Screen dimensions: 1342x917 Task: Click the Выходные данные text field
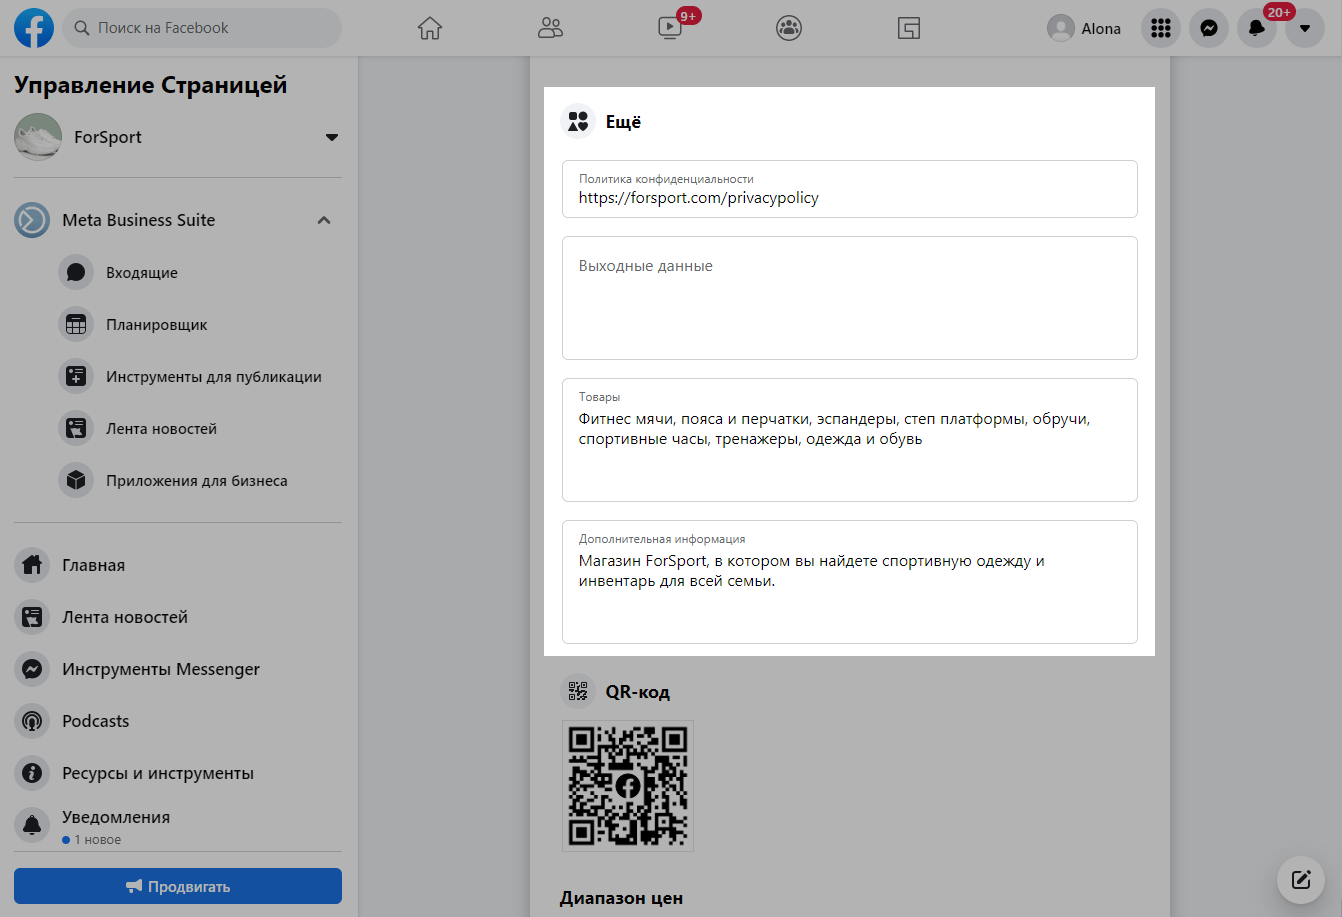coord(849,298)
